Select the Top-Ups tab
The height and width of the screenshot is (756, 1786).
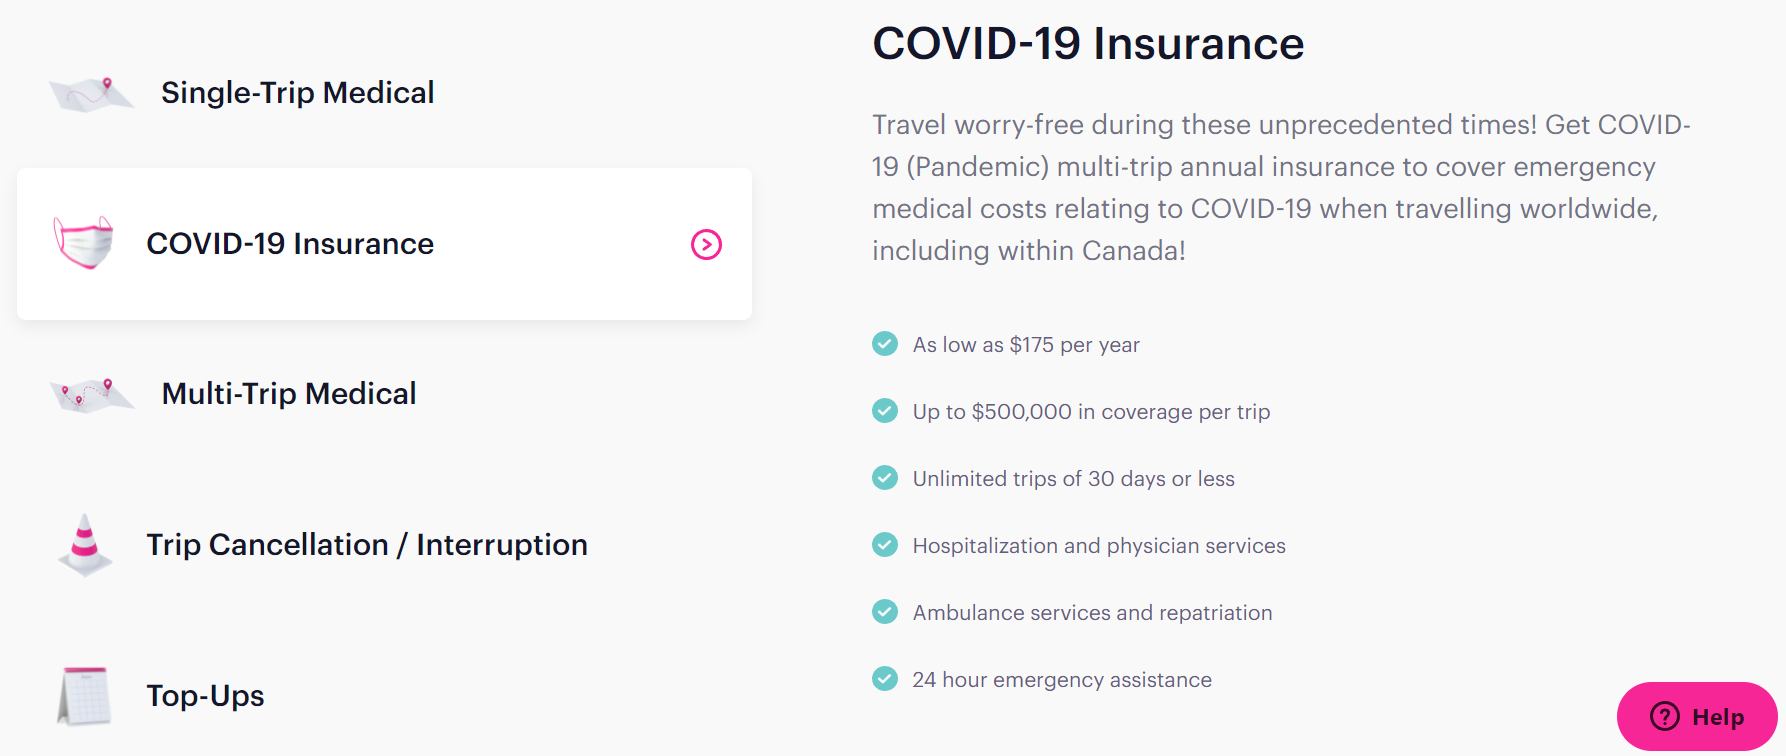tap(205, 696)
